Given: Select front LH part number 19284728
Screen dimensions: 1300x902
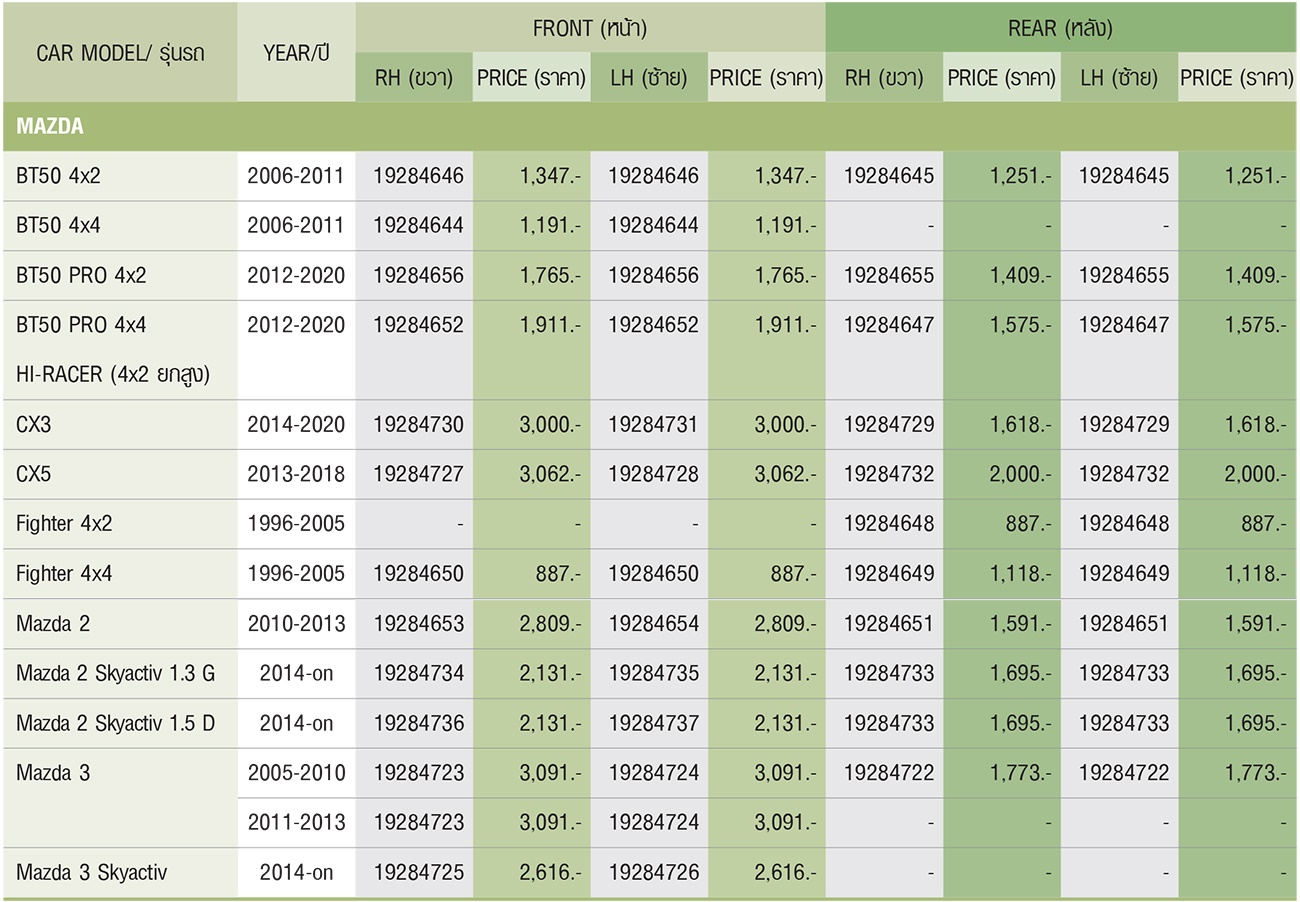Looking at the screenshot, I should pyautogui.click(x=654, y=474).
